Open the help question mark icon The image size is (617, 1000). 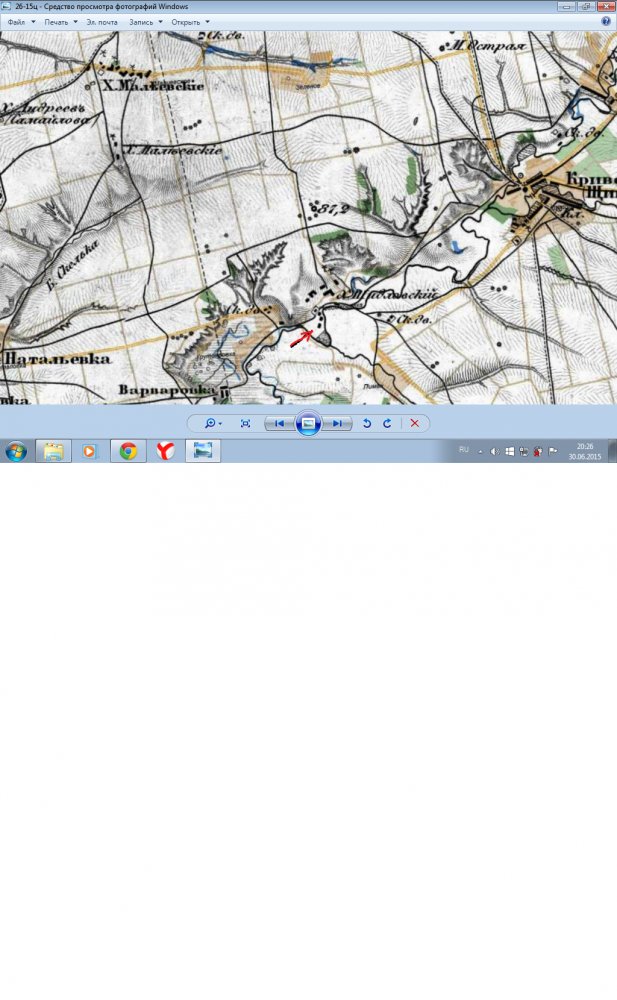[x=606, y=21]
